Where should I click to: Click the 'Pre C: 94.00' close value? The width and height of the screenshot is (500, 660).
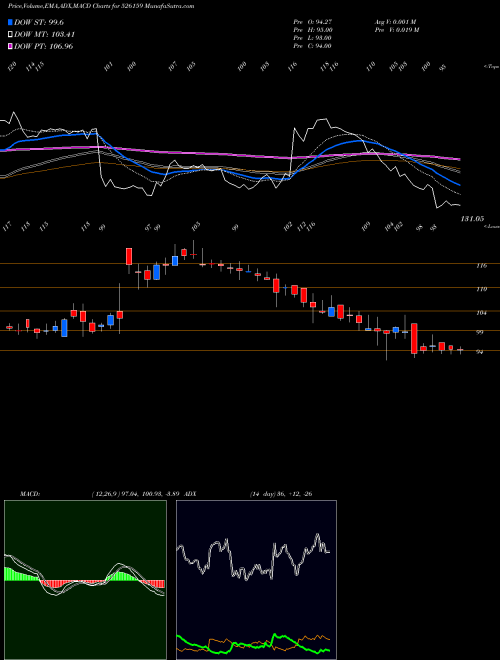pos(313,46)
